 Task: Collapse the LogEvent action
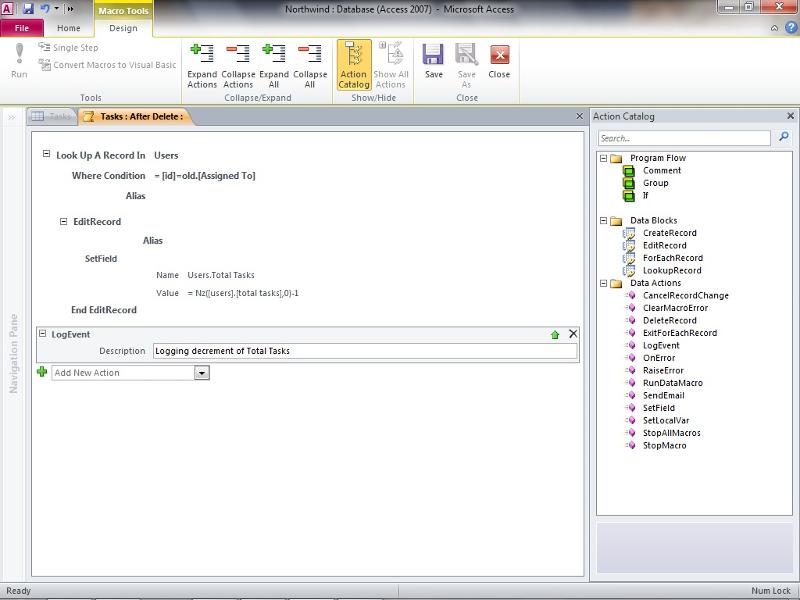coord(43,333)
